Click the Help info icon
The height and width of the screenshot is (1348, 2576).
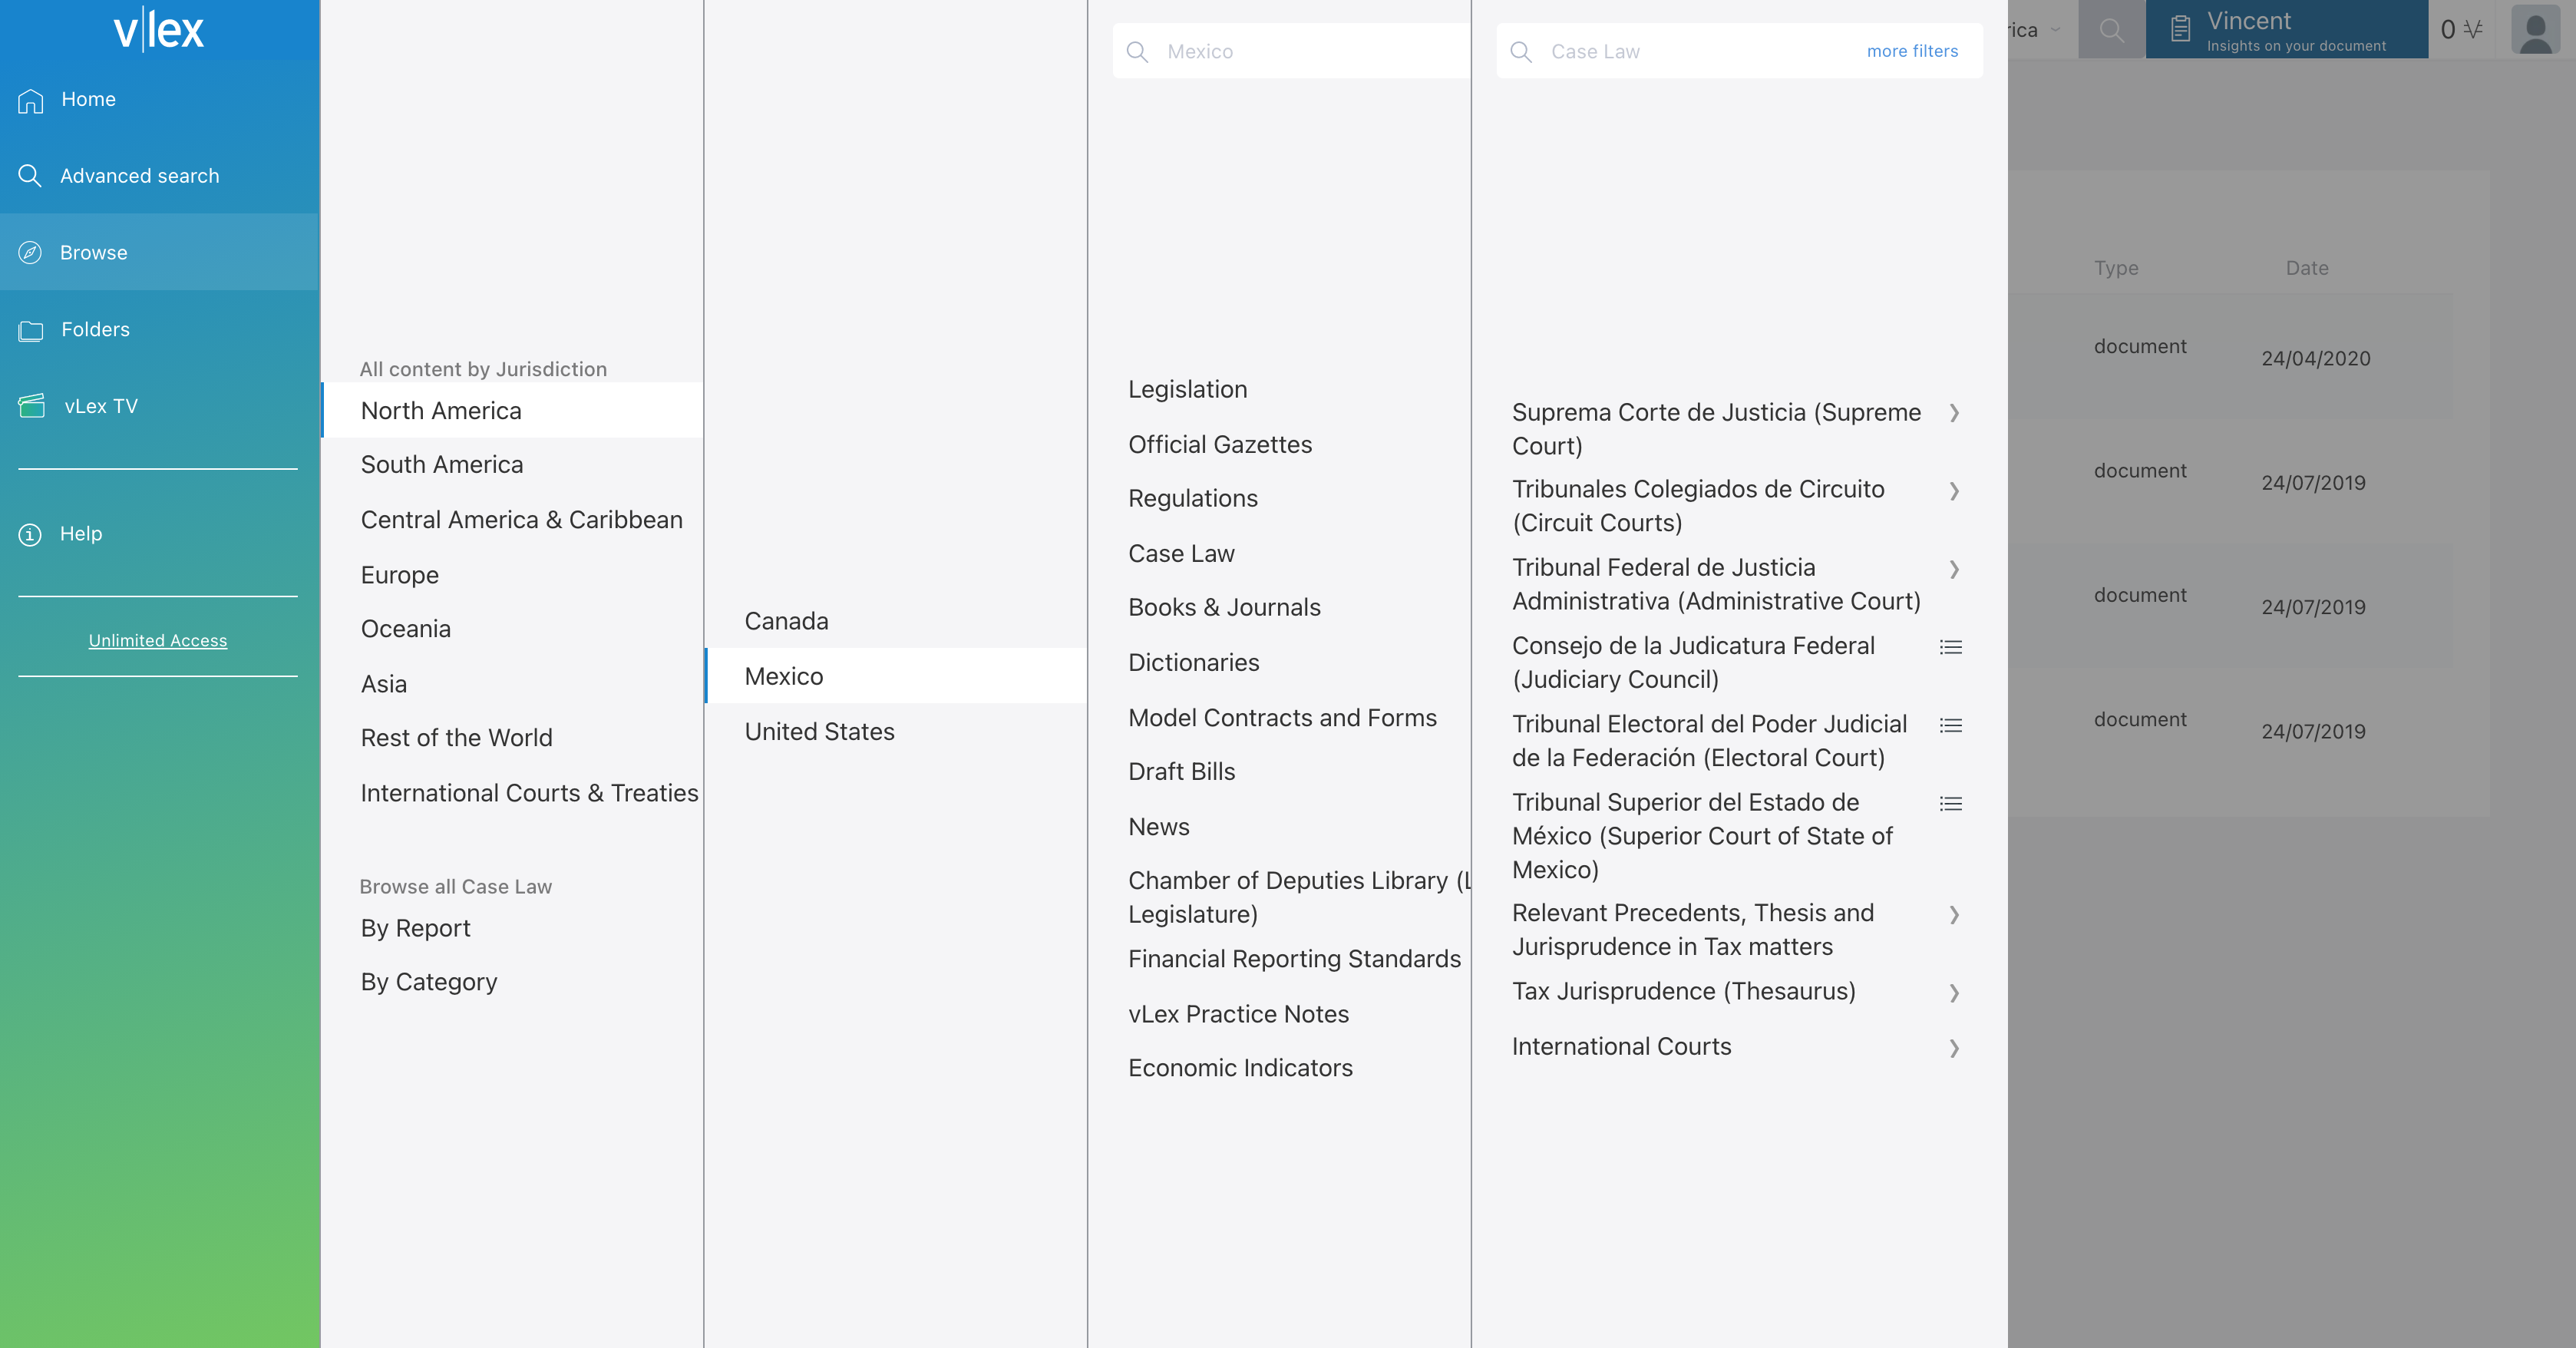click(30, 534)
